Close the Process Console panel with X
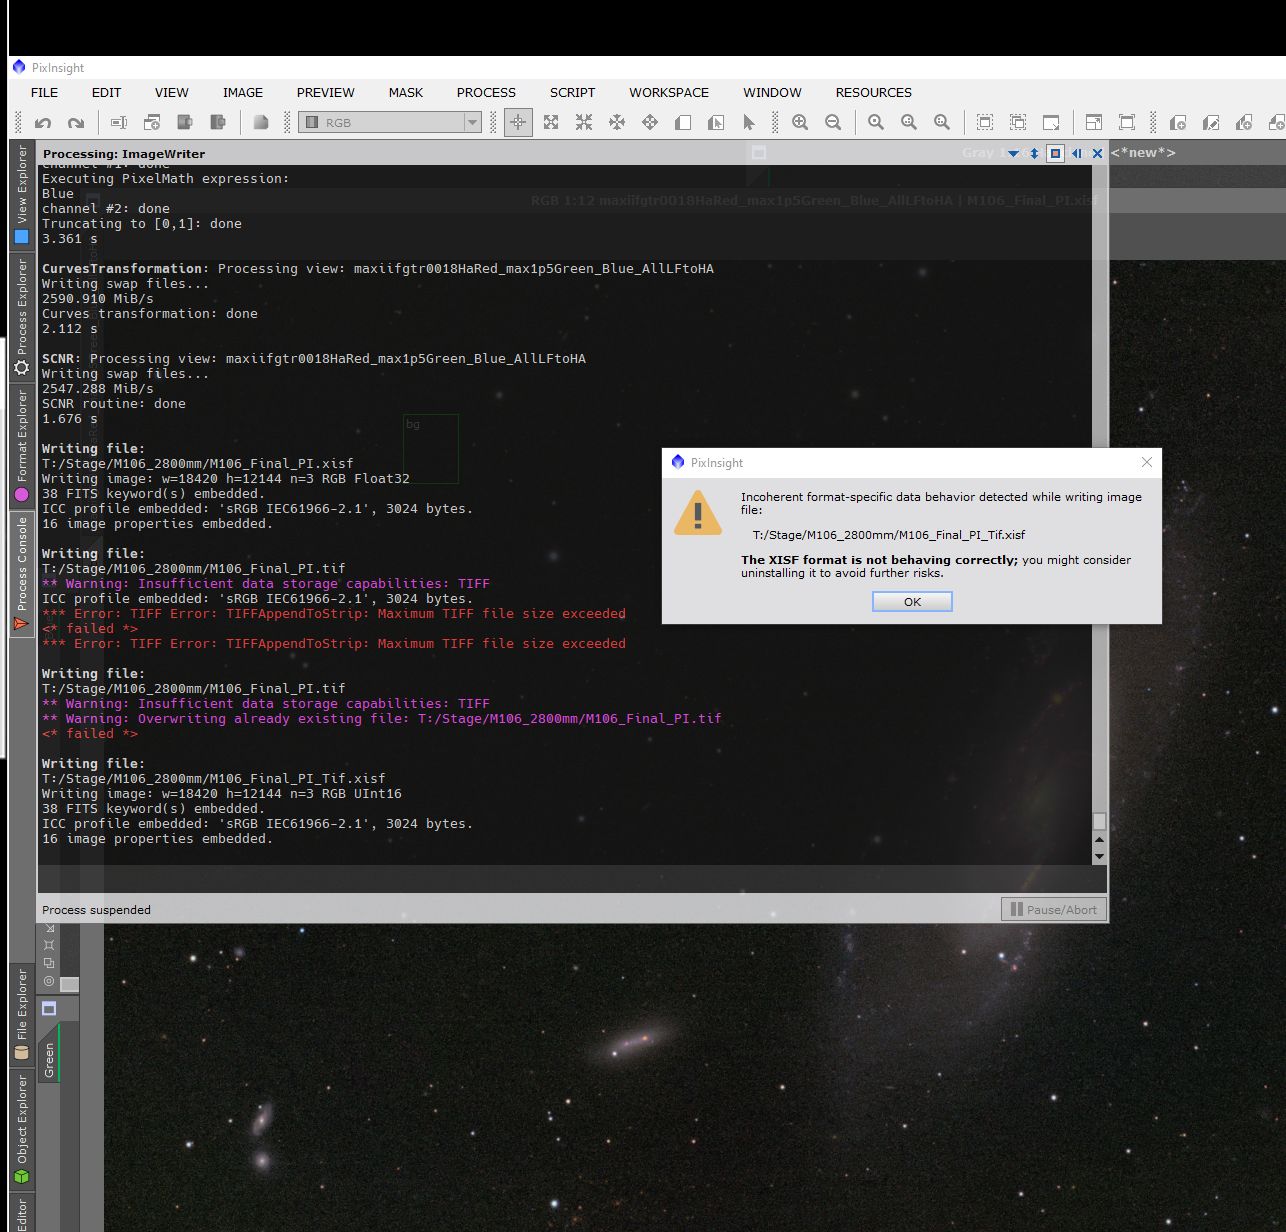 pyautogui.click(x=1097, y=153)
